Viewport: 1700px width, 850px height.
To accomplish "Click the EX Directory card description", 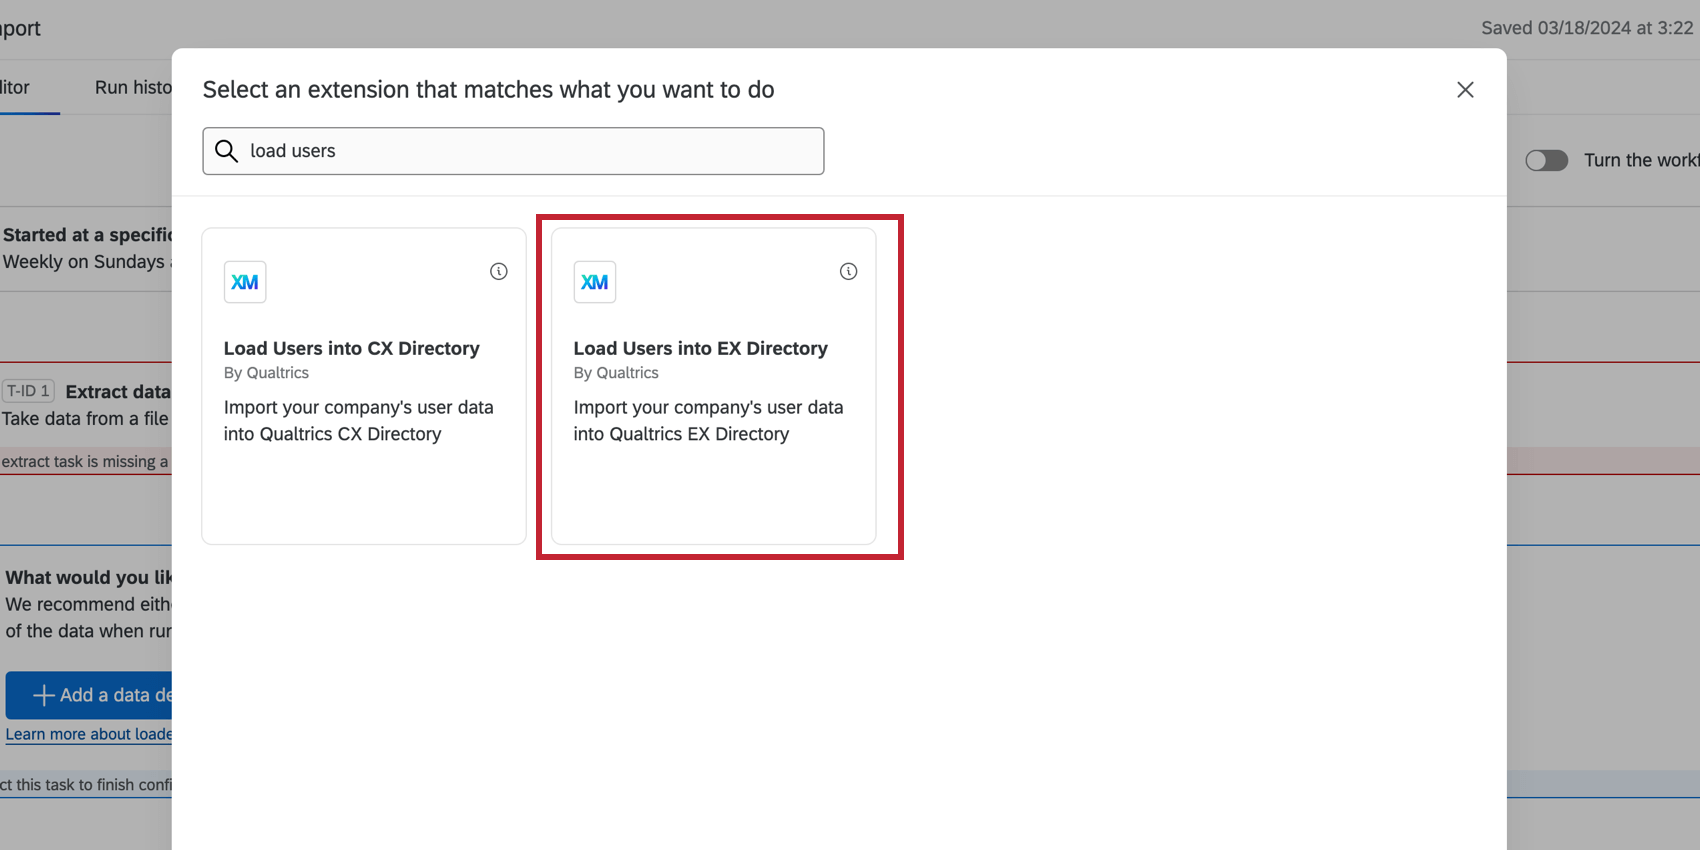I will coord(708,421).
